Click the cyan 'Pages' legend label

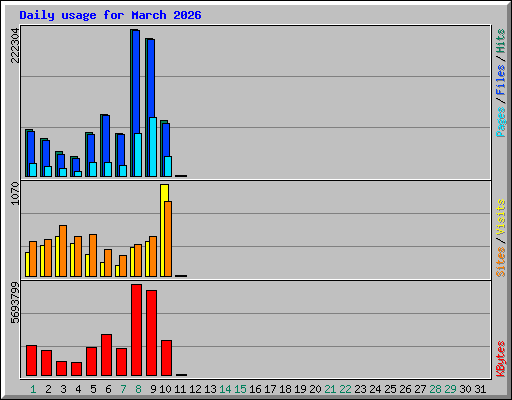pos(501,122)
